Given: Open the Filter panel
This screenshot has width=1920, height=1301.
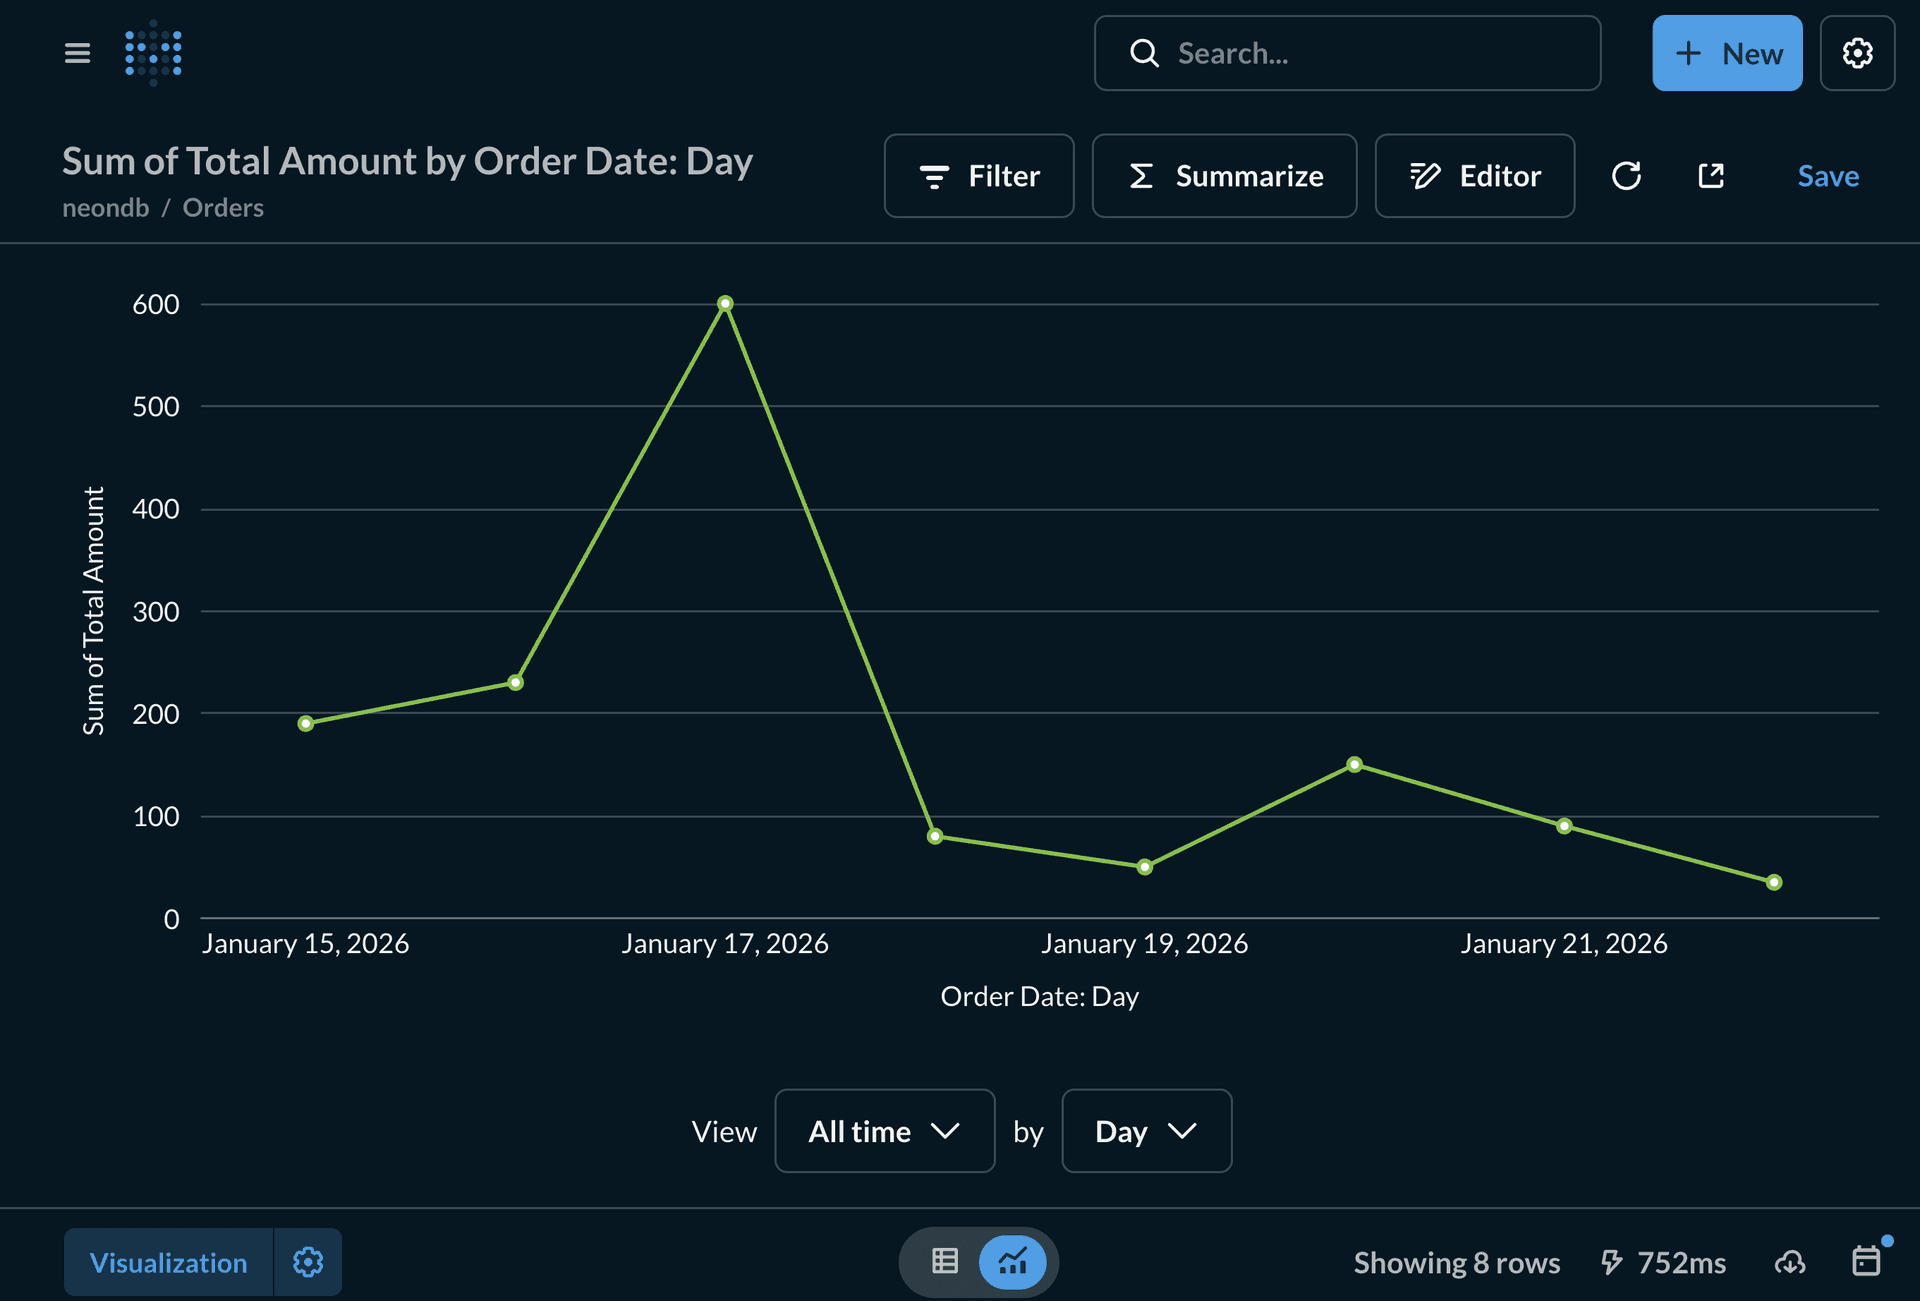Looking at the screenshot, I should [x=978, y=176].
